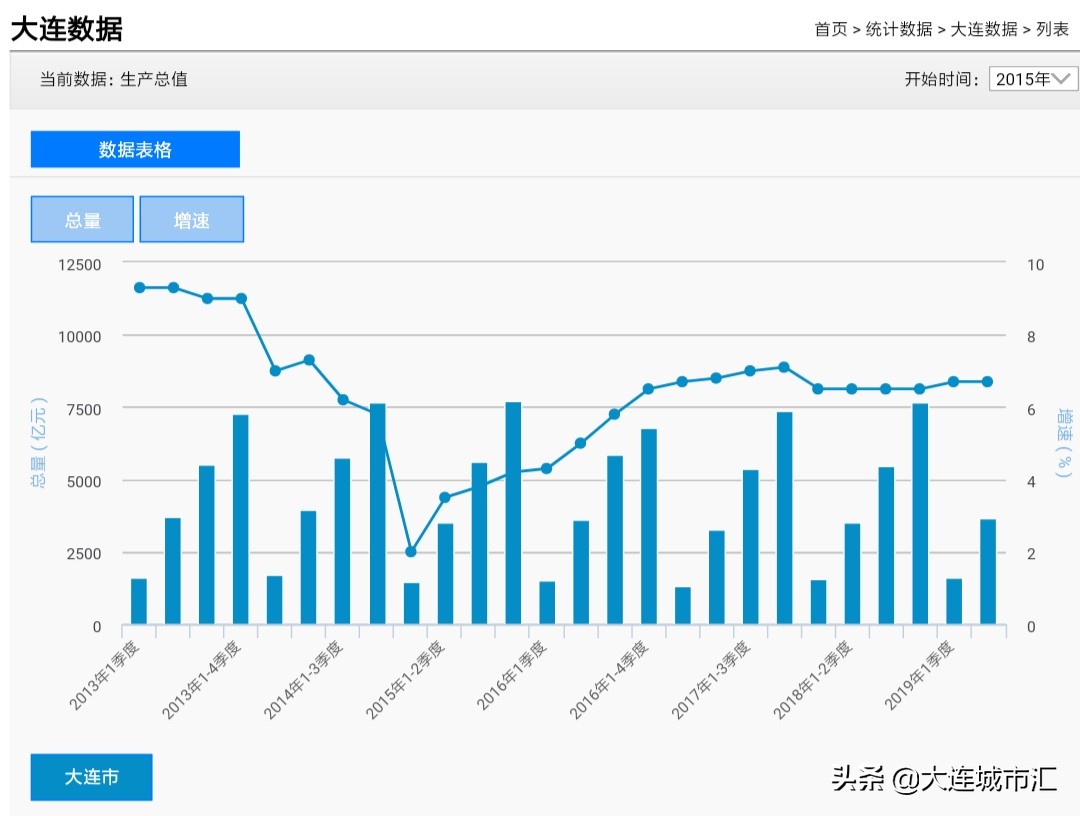Click the 2013年1-4季度 axis label

201,680
